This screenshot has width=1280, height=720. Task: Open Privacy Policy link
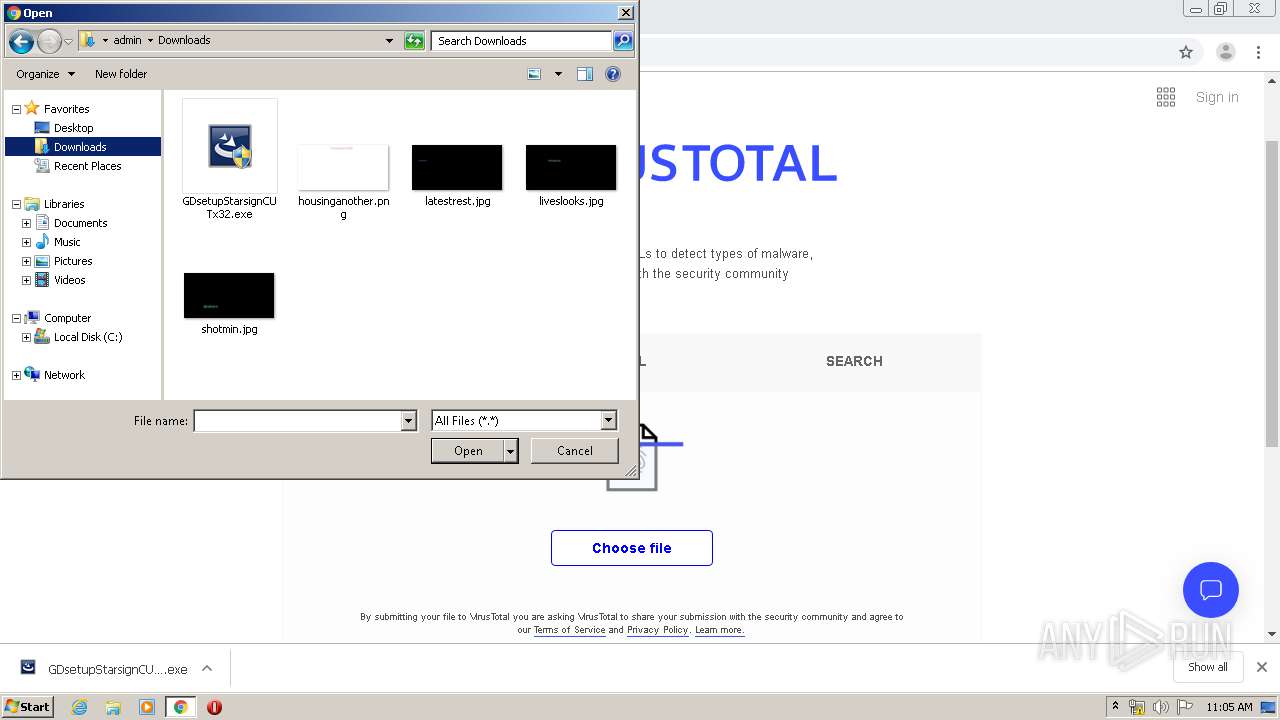[x=657, y=630]
